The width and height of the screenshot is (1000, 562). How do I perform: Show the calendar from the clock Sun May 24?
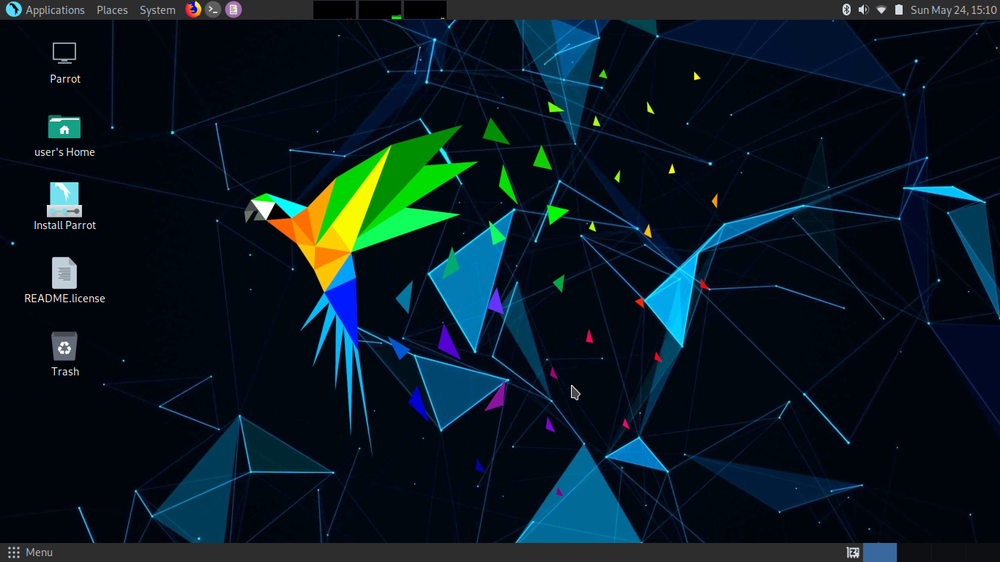tap(953, 10)
